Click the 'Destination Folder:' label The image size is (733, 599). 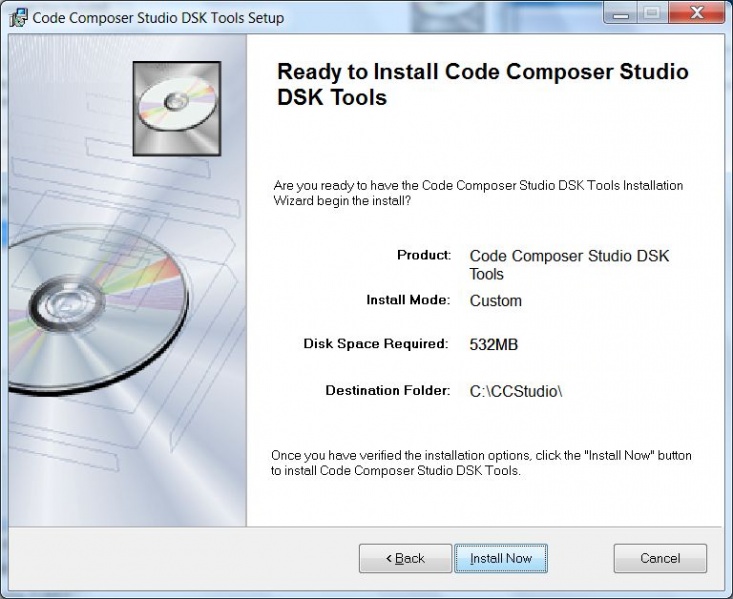(388, 390)
